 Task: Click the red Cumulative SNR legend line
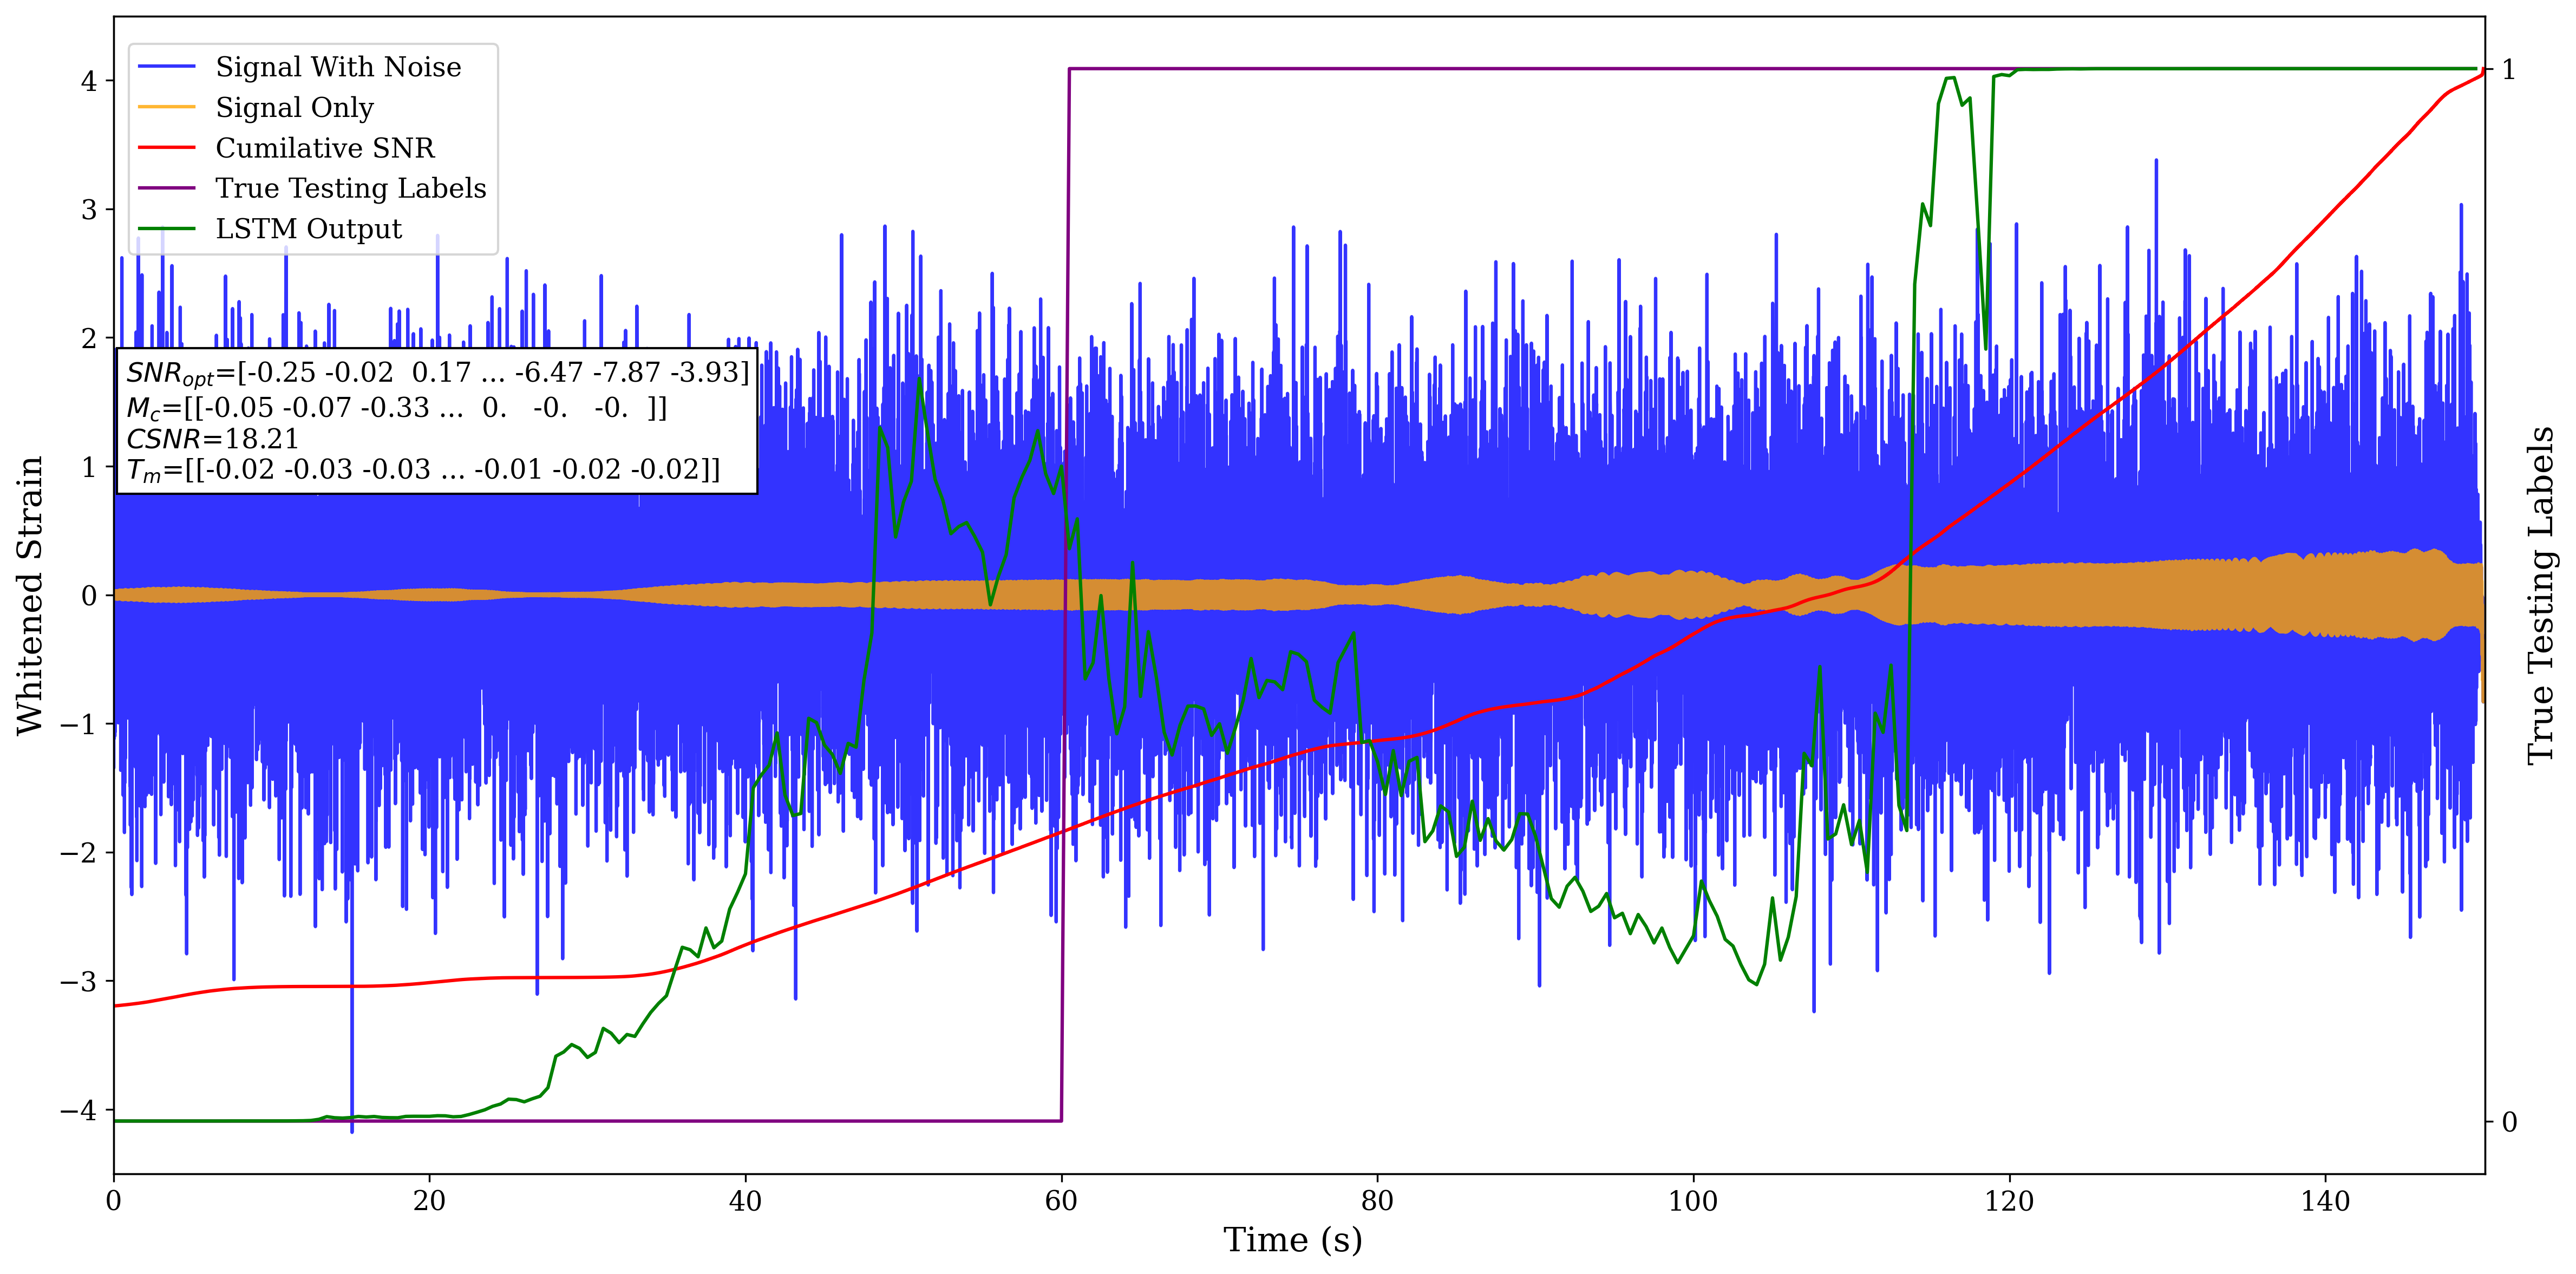[x=166, y=148]
